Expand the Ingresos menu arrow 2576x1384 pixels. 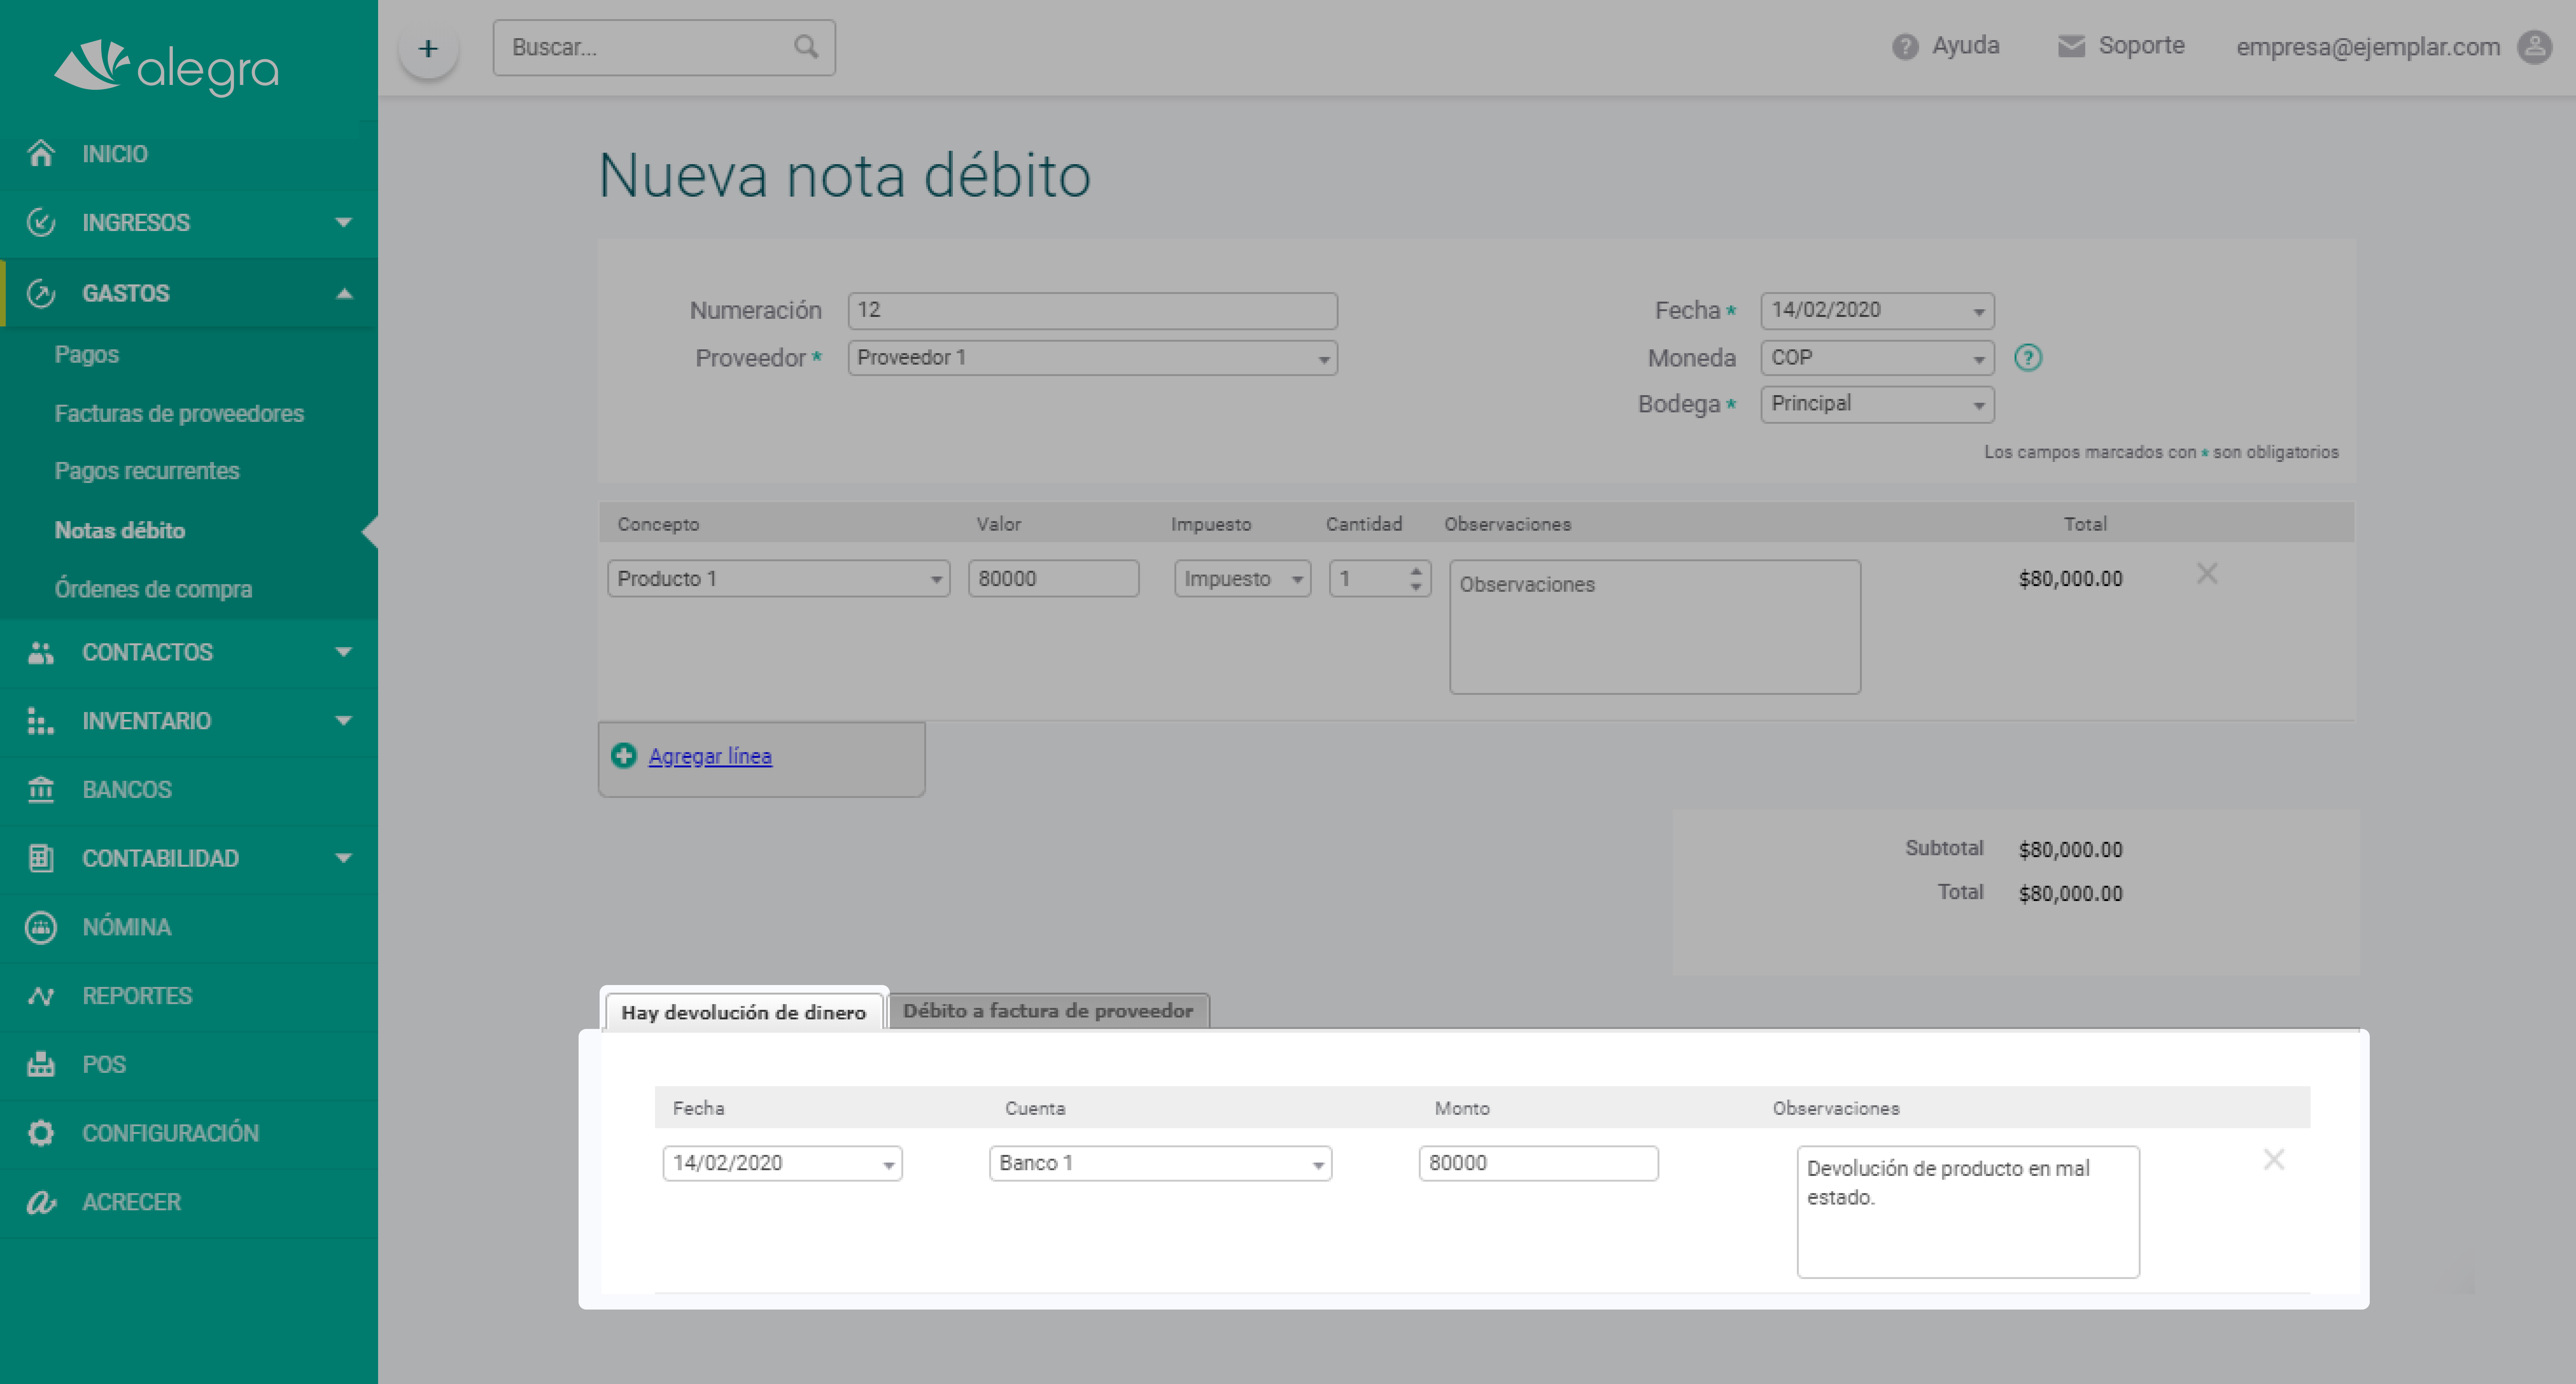pos(344,222)
